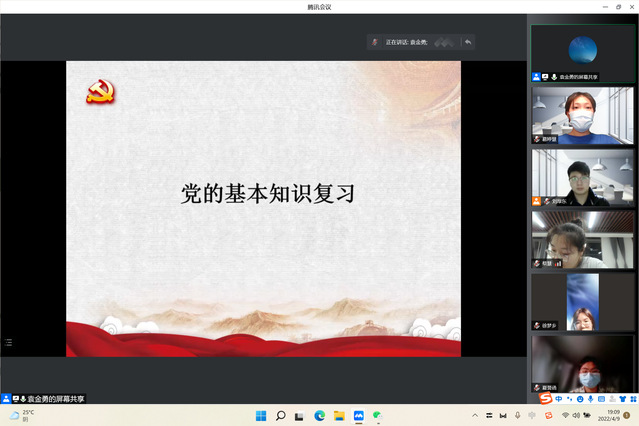Click signal bars icon in fourth tile
This screenshot has width=639, height=426.
558,263
